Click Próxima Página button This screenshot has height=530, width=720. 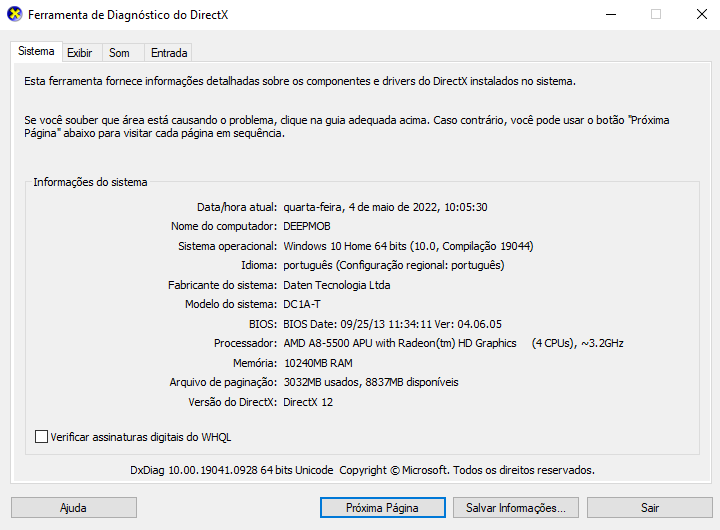tap(382, 507)
